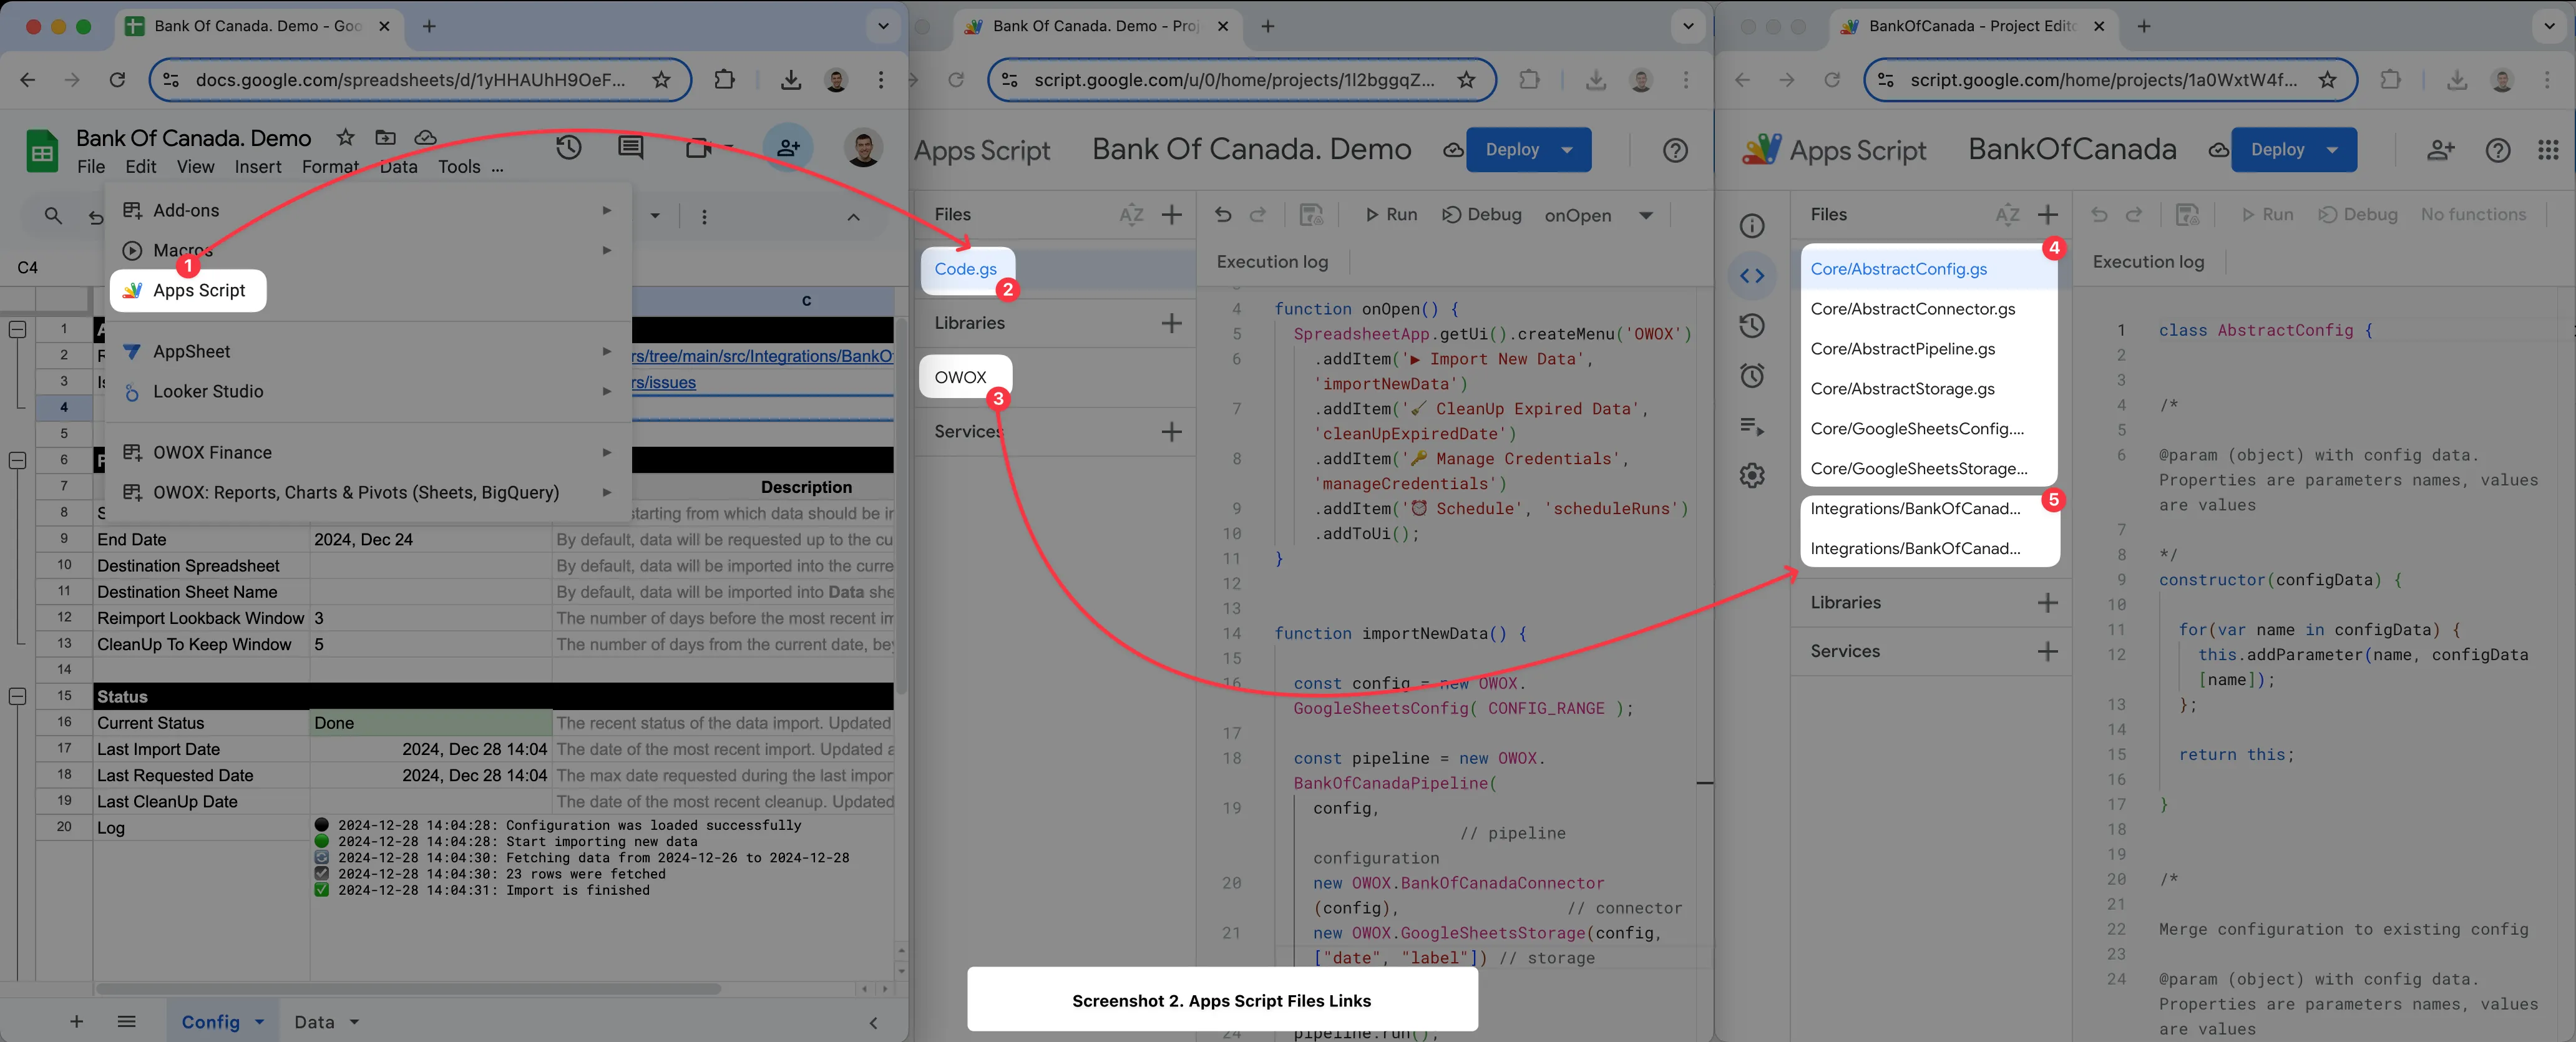Open Editor code icon in right sidebar

pos(1752,276)
